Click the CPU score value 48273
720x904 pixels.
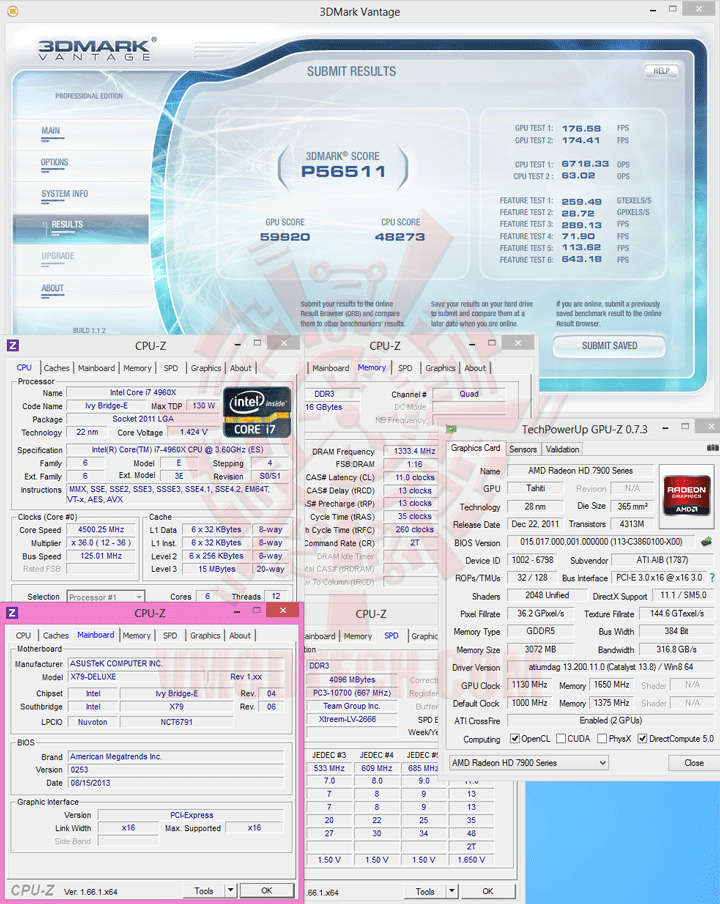pyautogui.click(x=400, y=237)
